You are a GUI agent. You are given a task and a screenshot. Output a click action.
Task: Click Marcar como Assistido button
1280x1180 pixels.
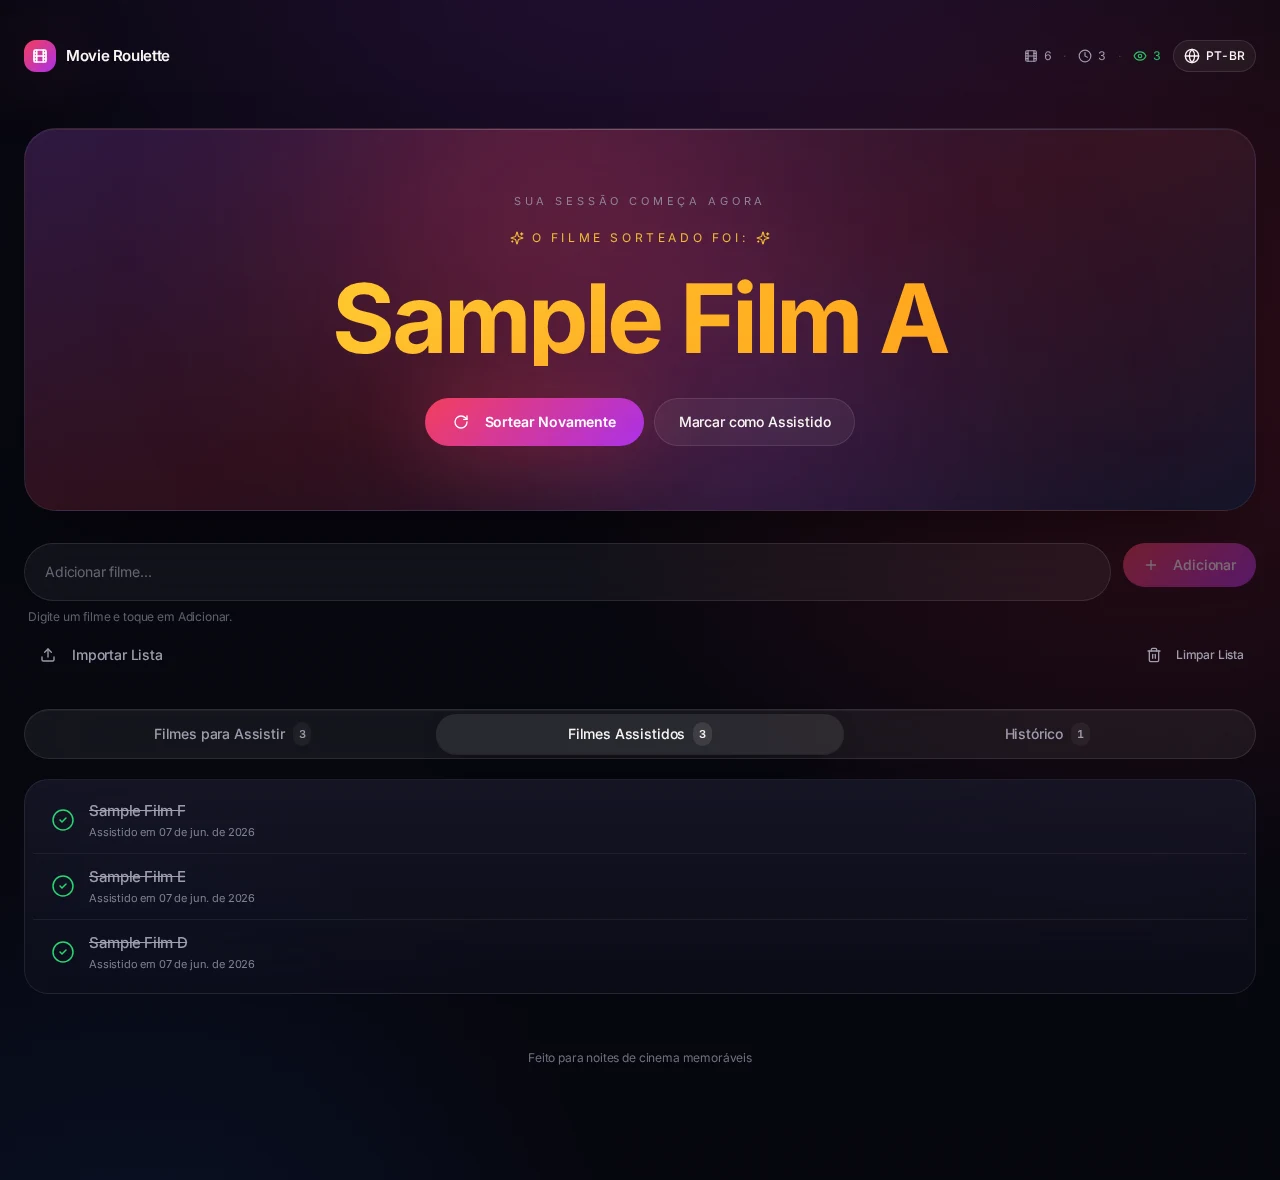point(754,422)
